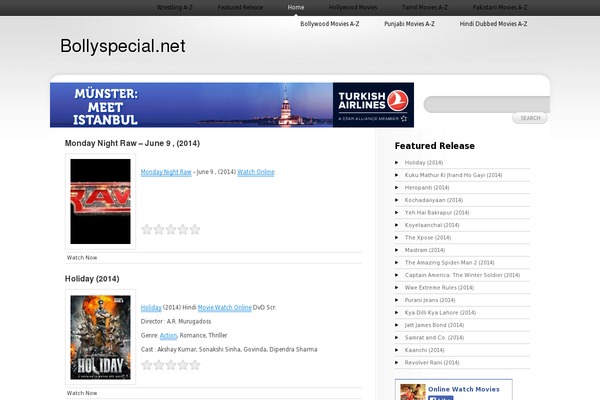Open Bollywood Movies A-Z submenu
Screen dimensions: 600x400
click(329, 24)
